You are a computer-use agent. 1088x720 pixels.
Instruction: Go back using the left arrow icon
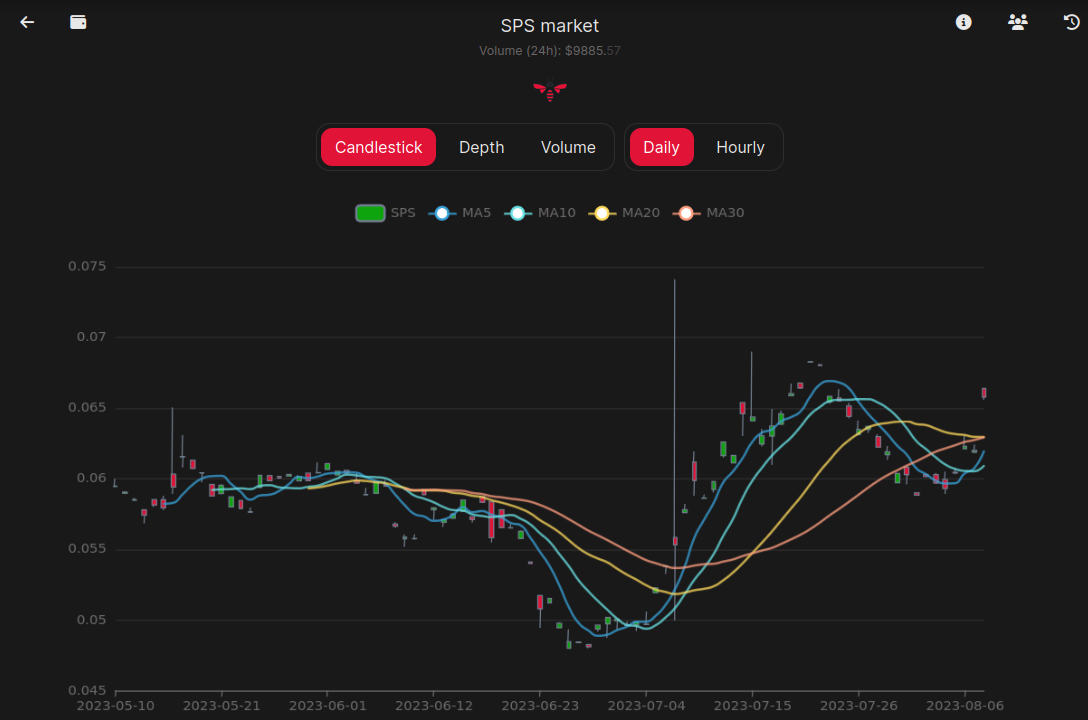pyautogui.click(x=27, y=22)
